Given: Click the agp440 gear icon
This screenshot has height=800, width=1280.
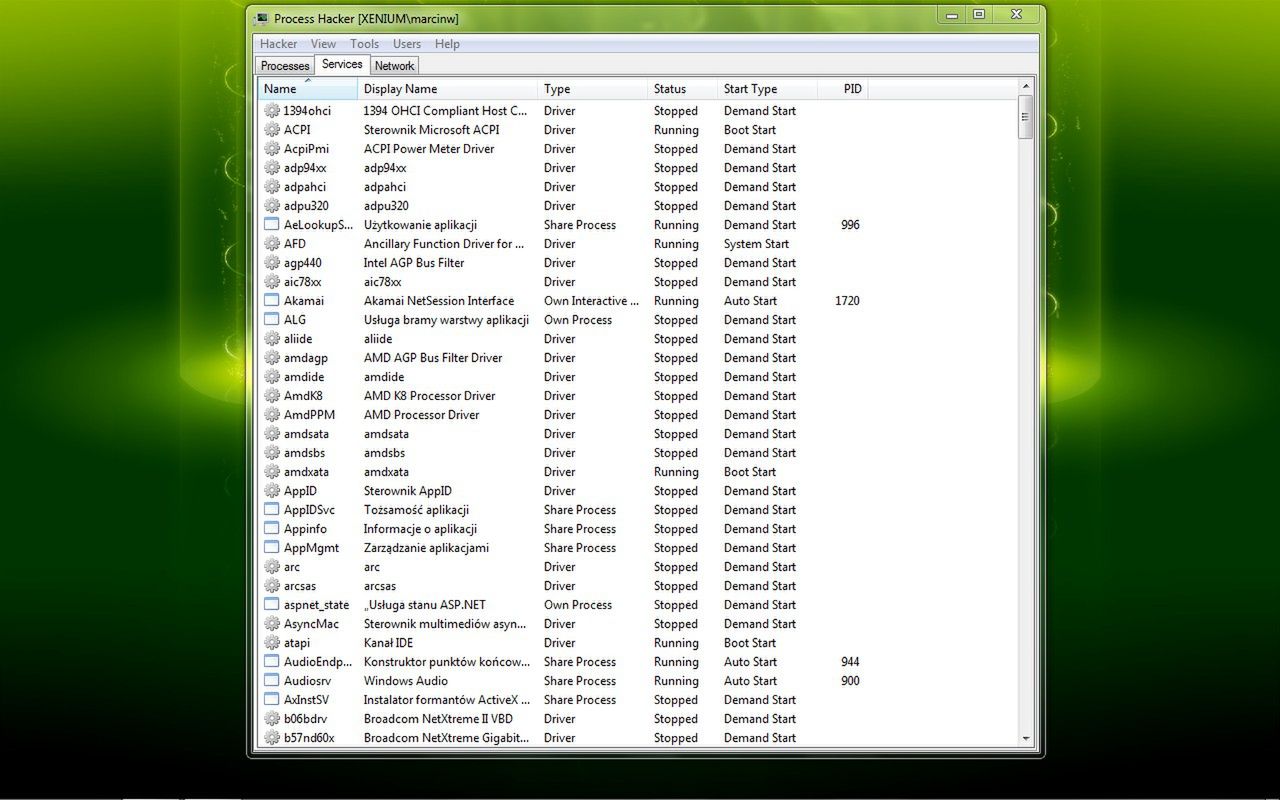Looking at the screenshot, I should 272,263.
